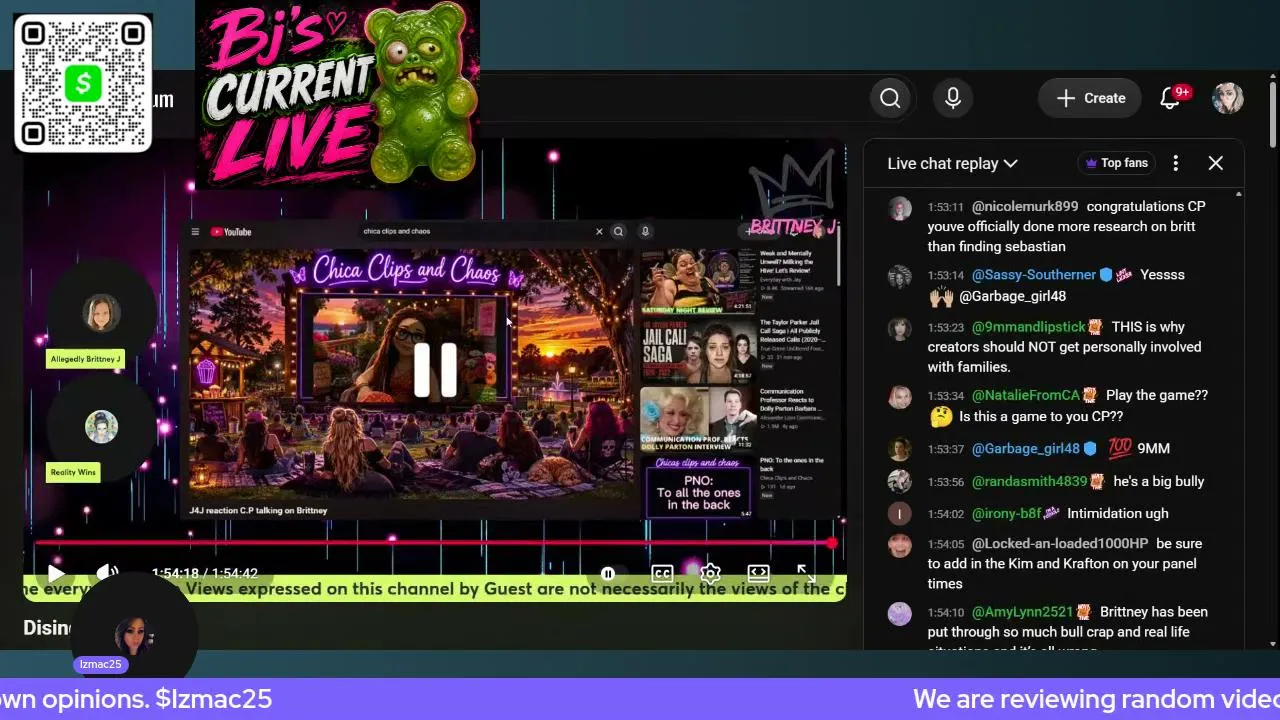Viewport: 1280px width, 720px height.
Task: Open the notifications bell
Action: point(1170,98)
